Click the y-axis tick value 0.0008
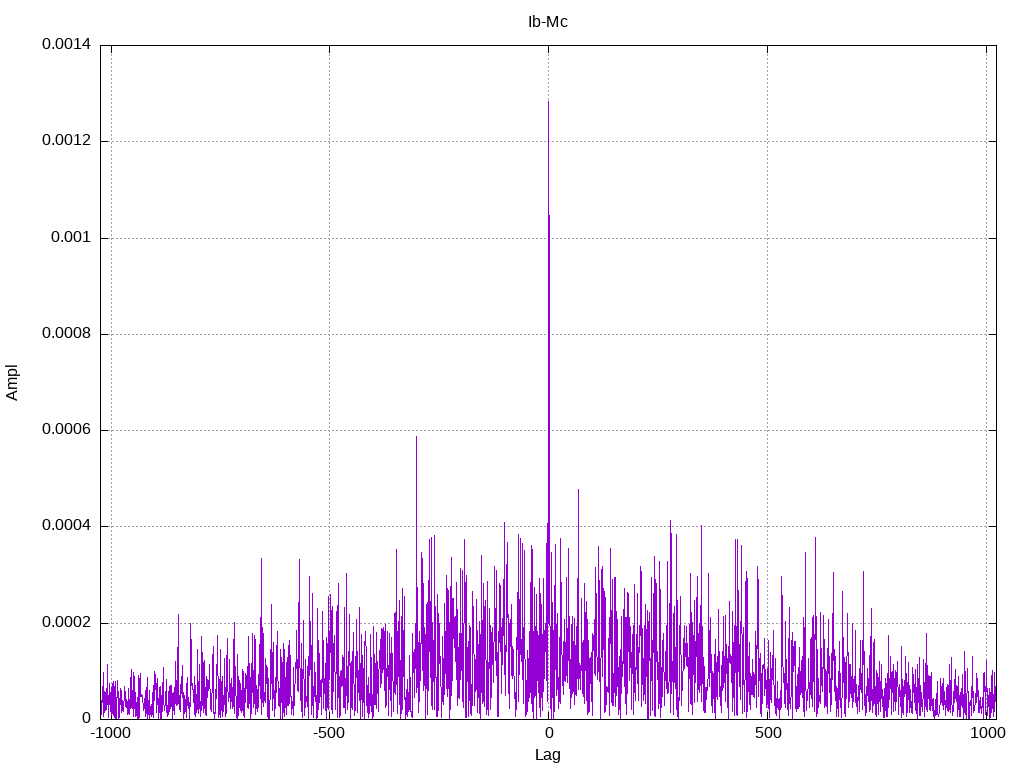 click(67, 333)
